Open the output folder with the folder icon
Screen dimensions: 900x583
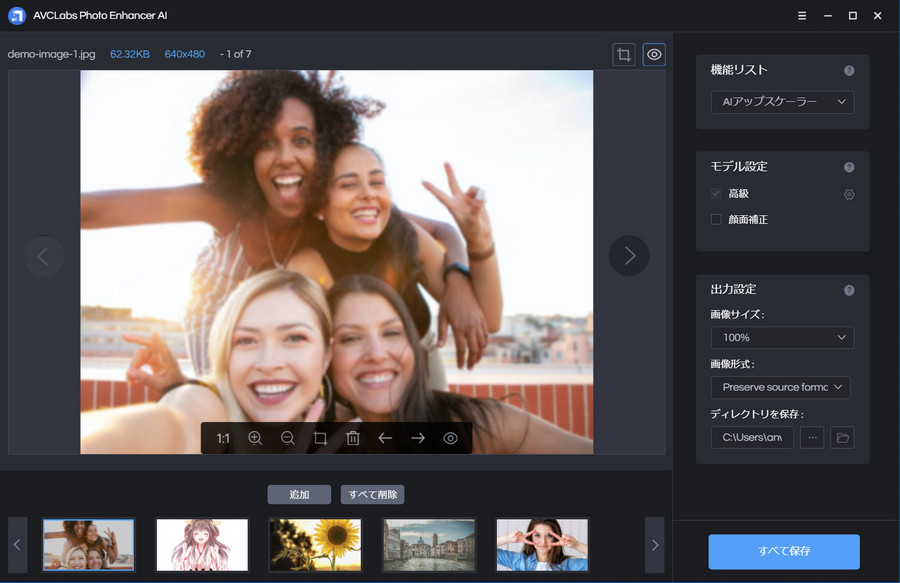842,437
